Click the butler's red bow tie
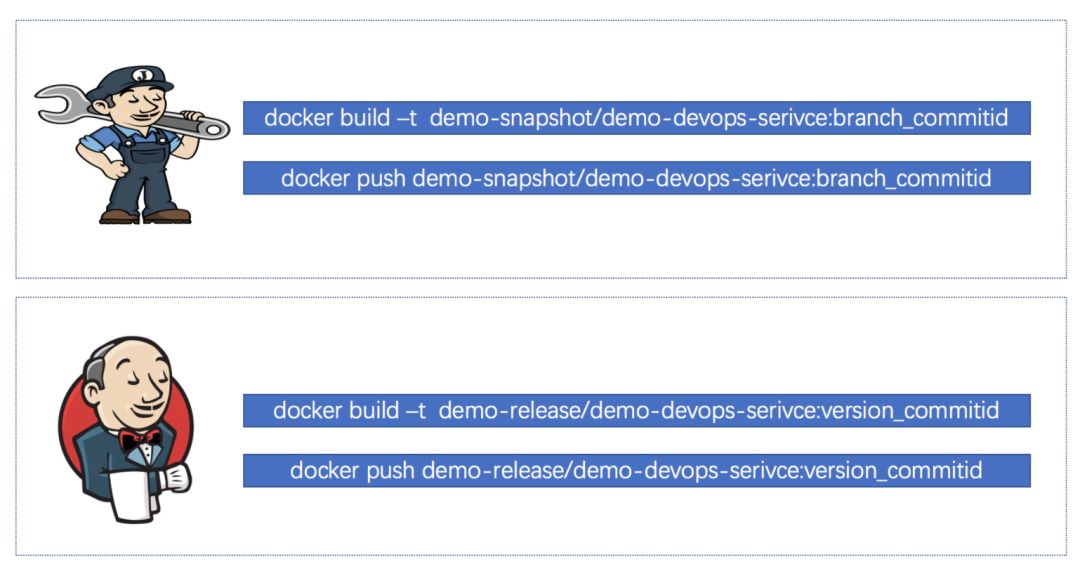The height and width of the screenshot is (569, 1080). (x=139, y=439)
